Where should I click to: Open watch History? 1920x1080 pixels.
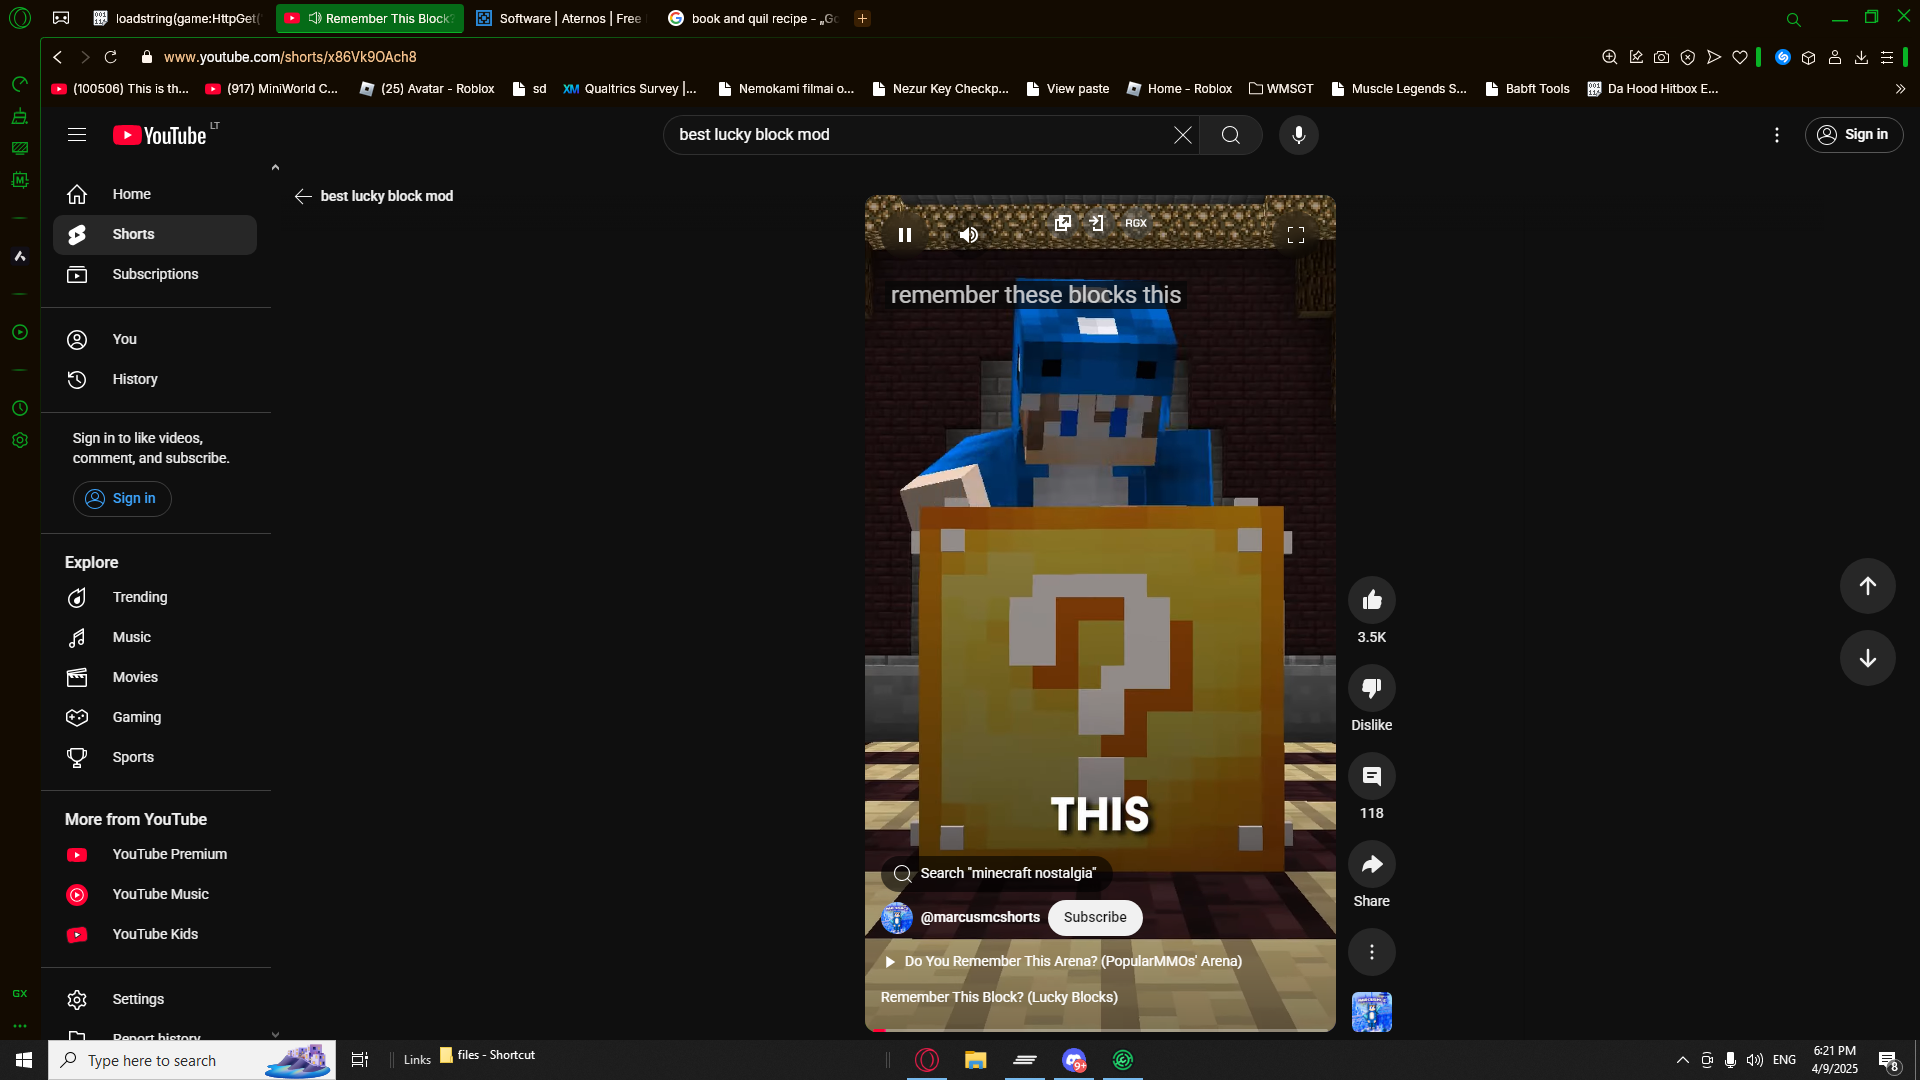coord(155,379)
